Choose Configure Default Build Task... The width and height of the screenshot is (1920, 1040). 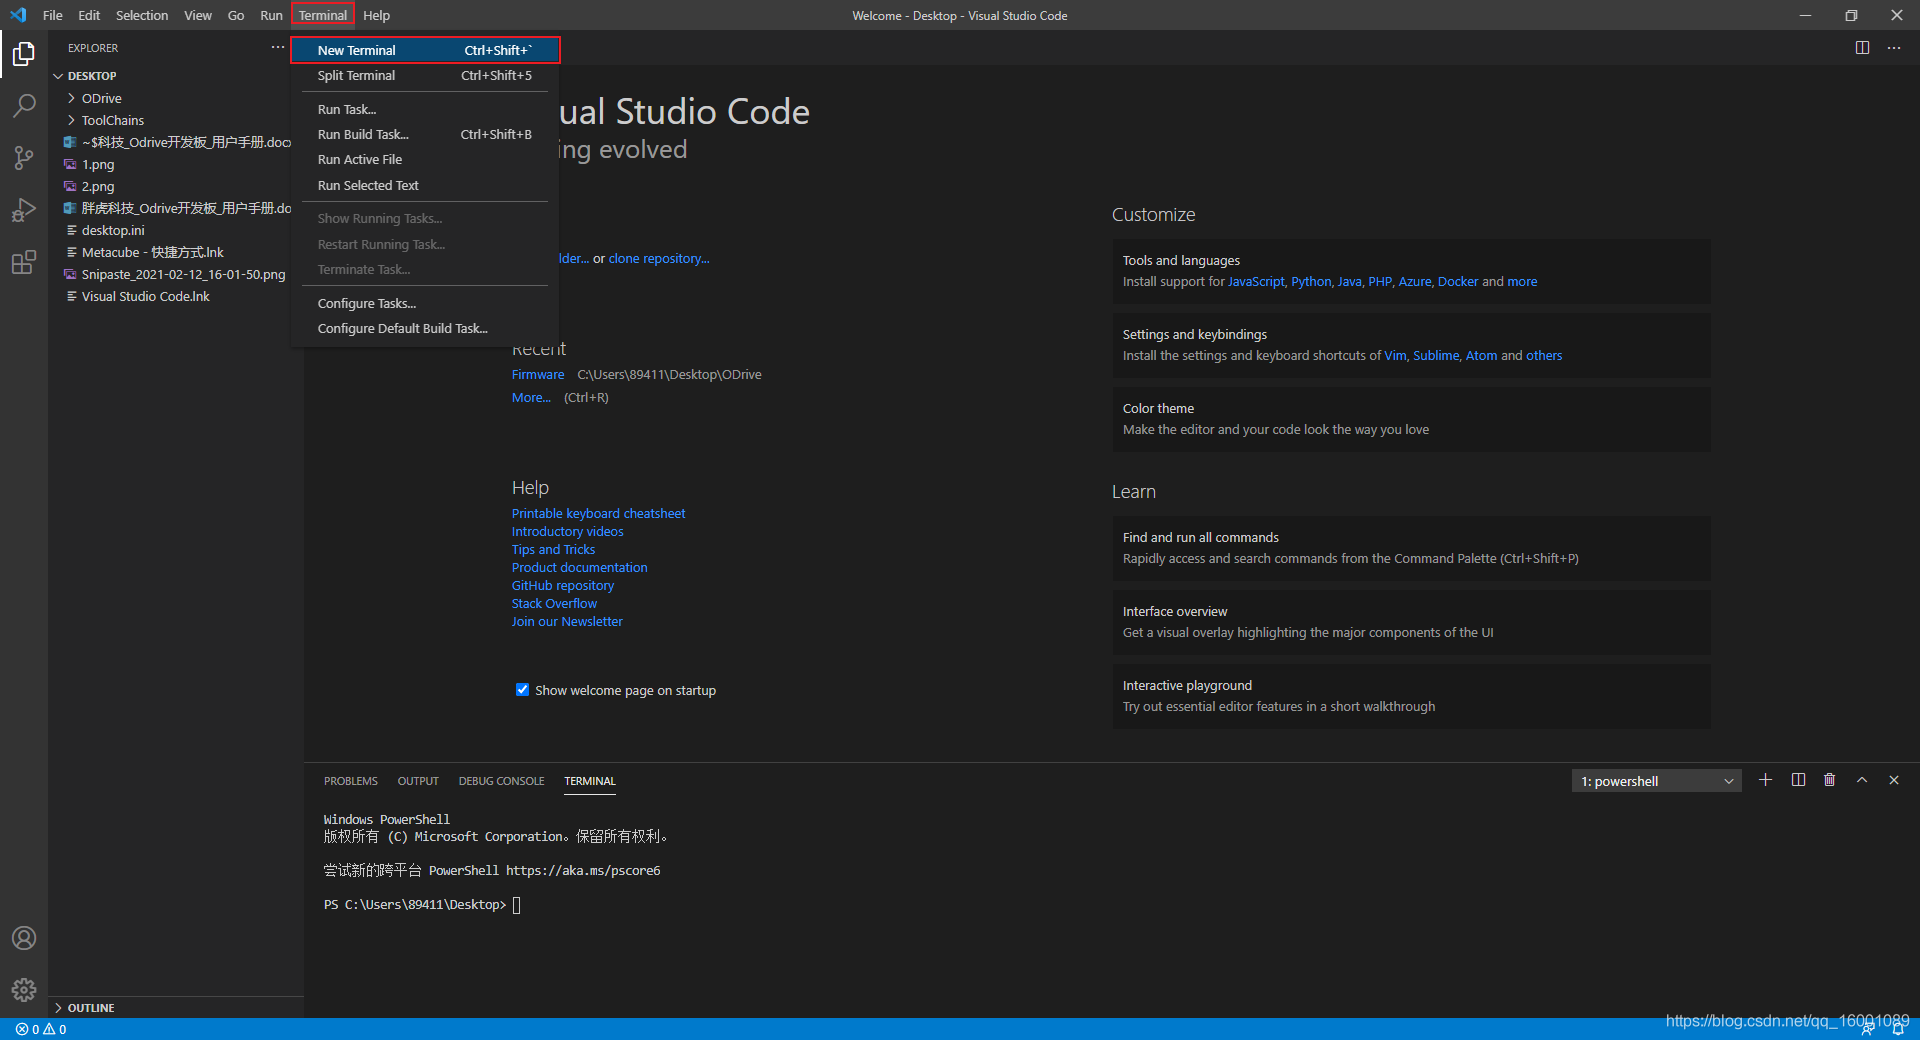(425, 328)
